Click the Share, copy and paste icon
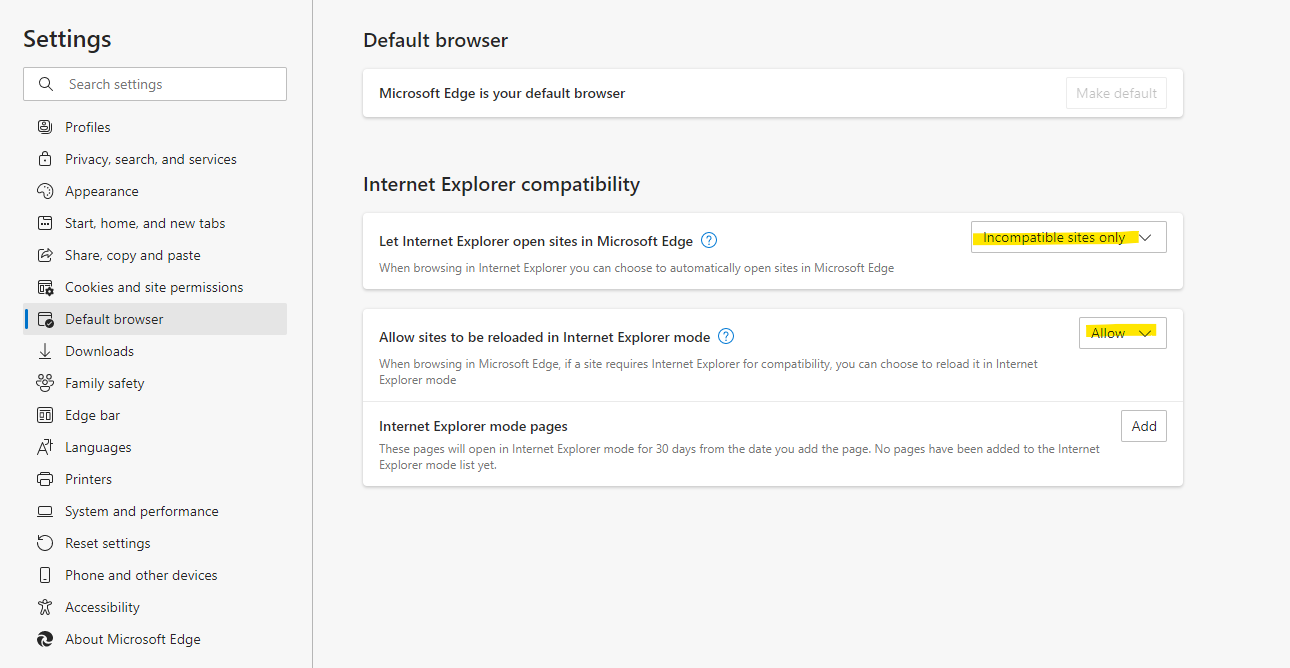 coord(44,255)
